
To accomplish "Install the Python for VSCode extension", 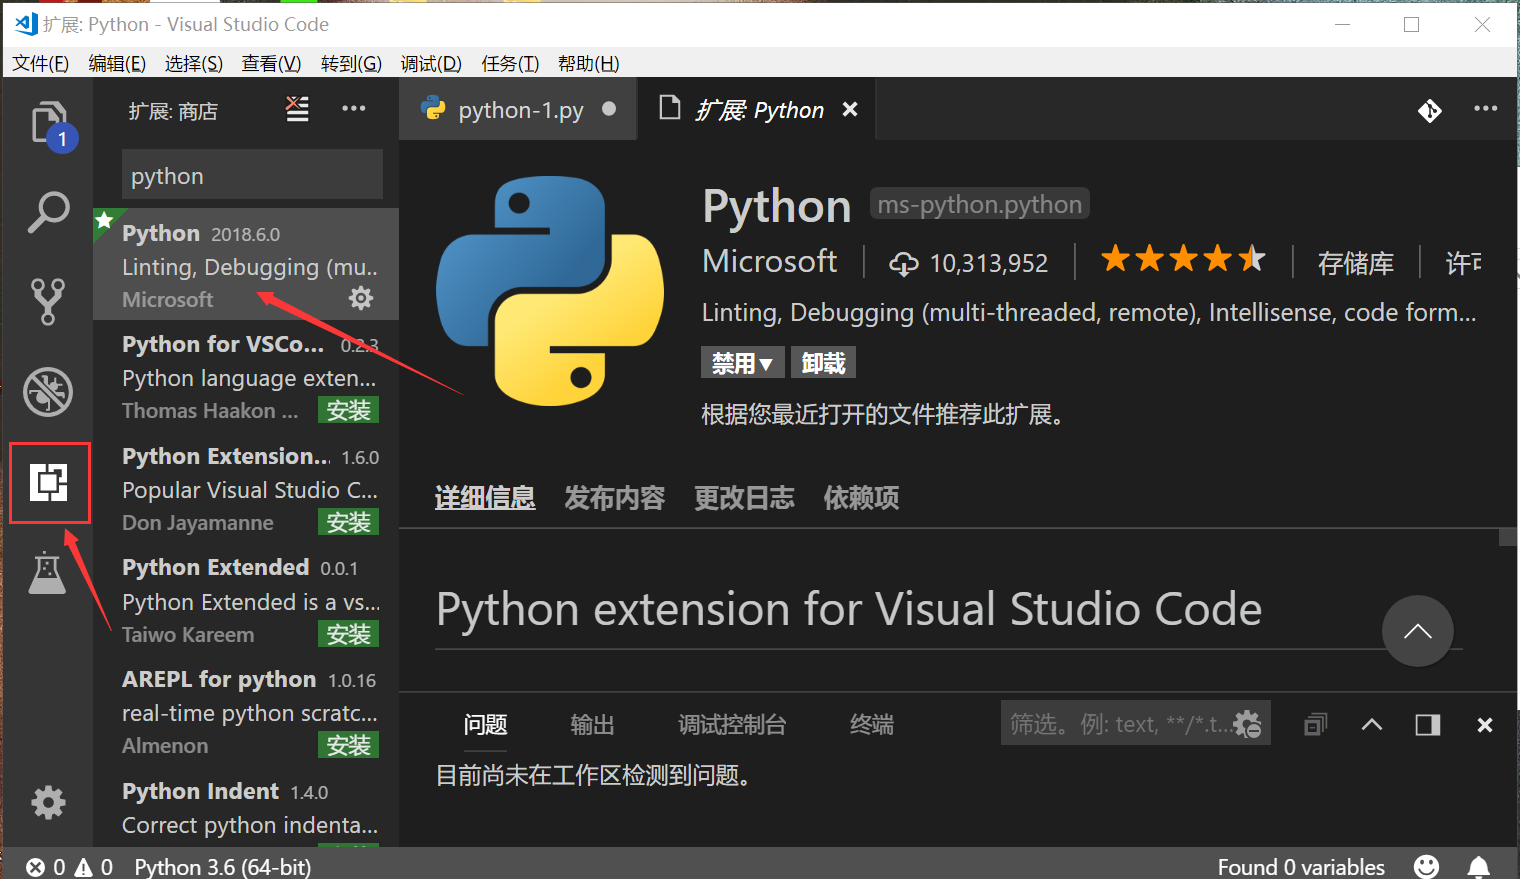I will click(x=348, y=410).
